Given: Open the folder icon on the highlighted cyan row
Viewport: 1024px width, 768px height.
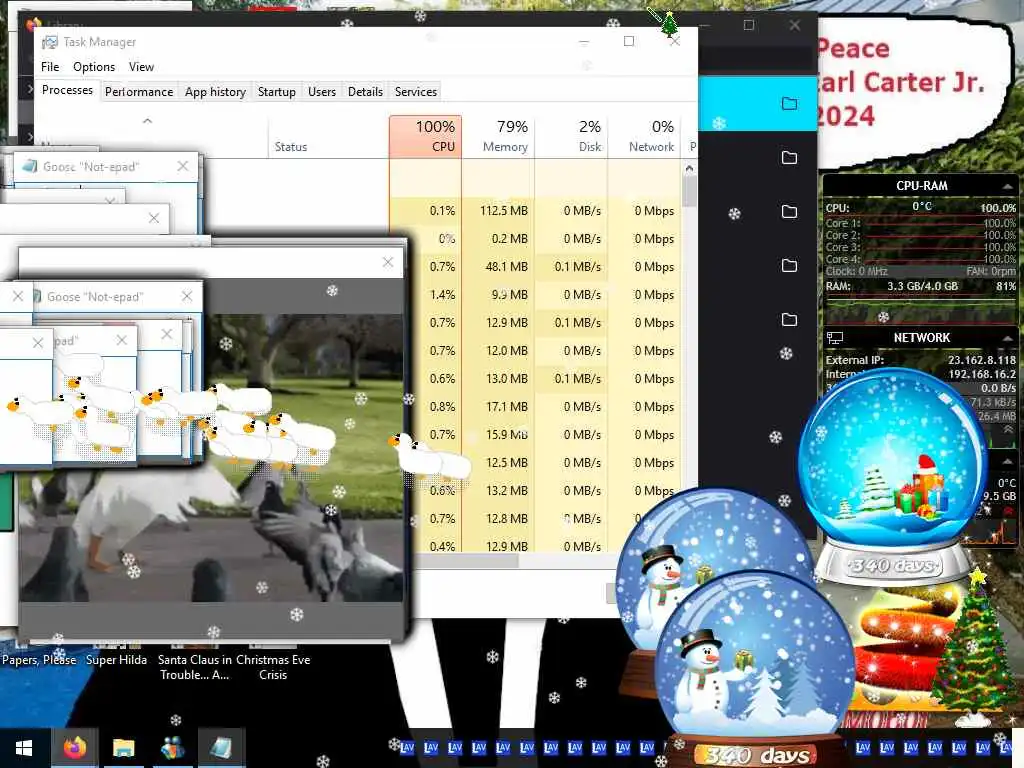Looking at the screenshot, I should [790, 103].
